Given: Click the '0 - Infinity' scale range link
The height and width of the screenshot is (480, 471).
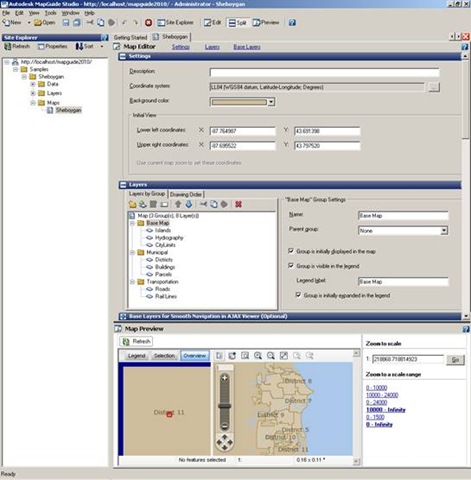Looking at the screenshot, I should [x=379, y=424].
